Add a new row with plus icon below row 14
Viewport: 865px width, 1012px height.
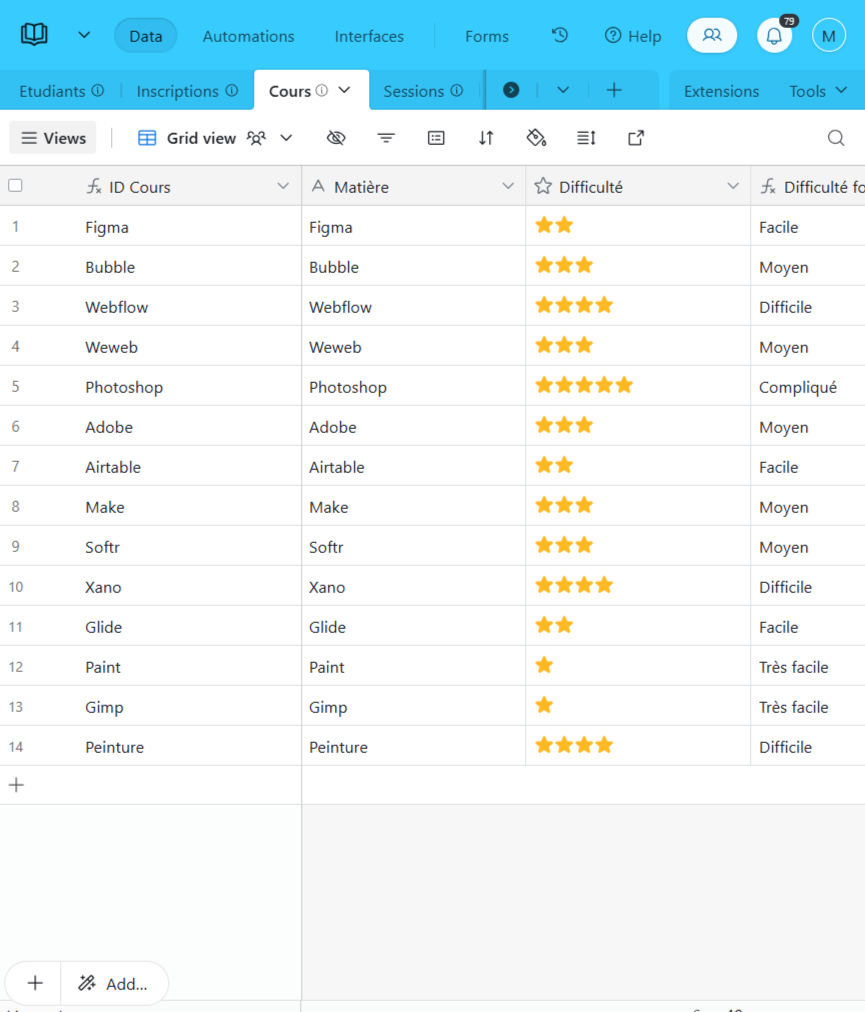pyautogui.click(x=17, y=785)
